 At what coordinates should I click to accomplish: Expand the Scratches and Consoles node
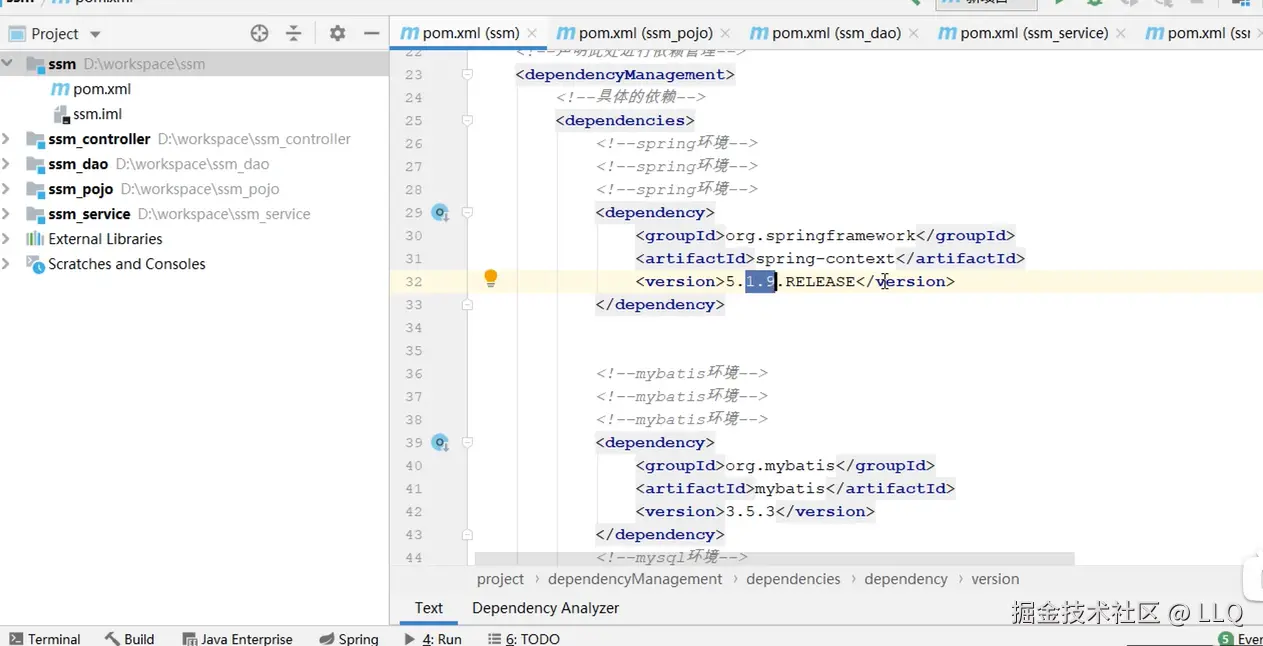8,264
